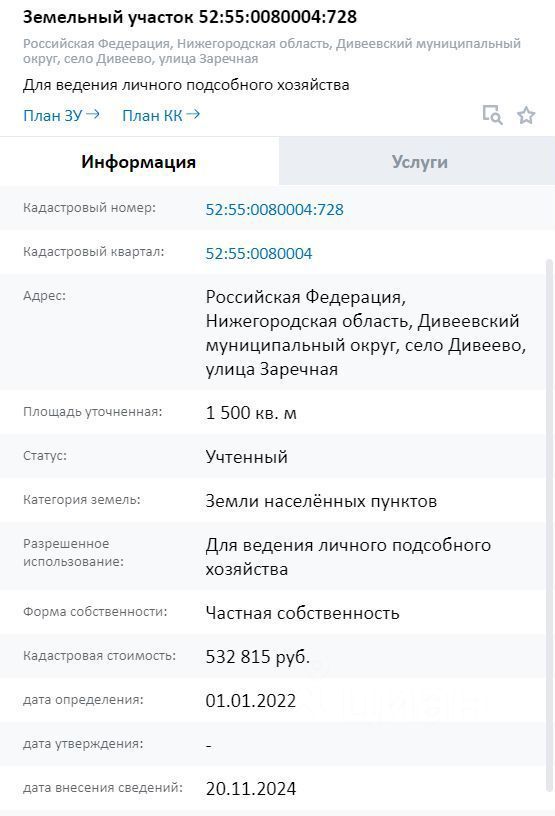Click the address value text in table
This screenshot has width=555, height=816.
365,333
